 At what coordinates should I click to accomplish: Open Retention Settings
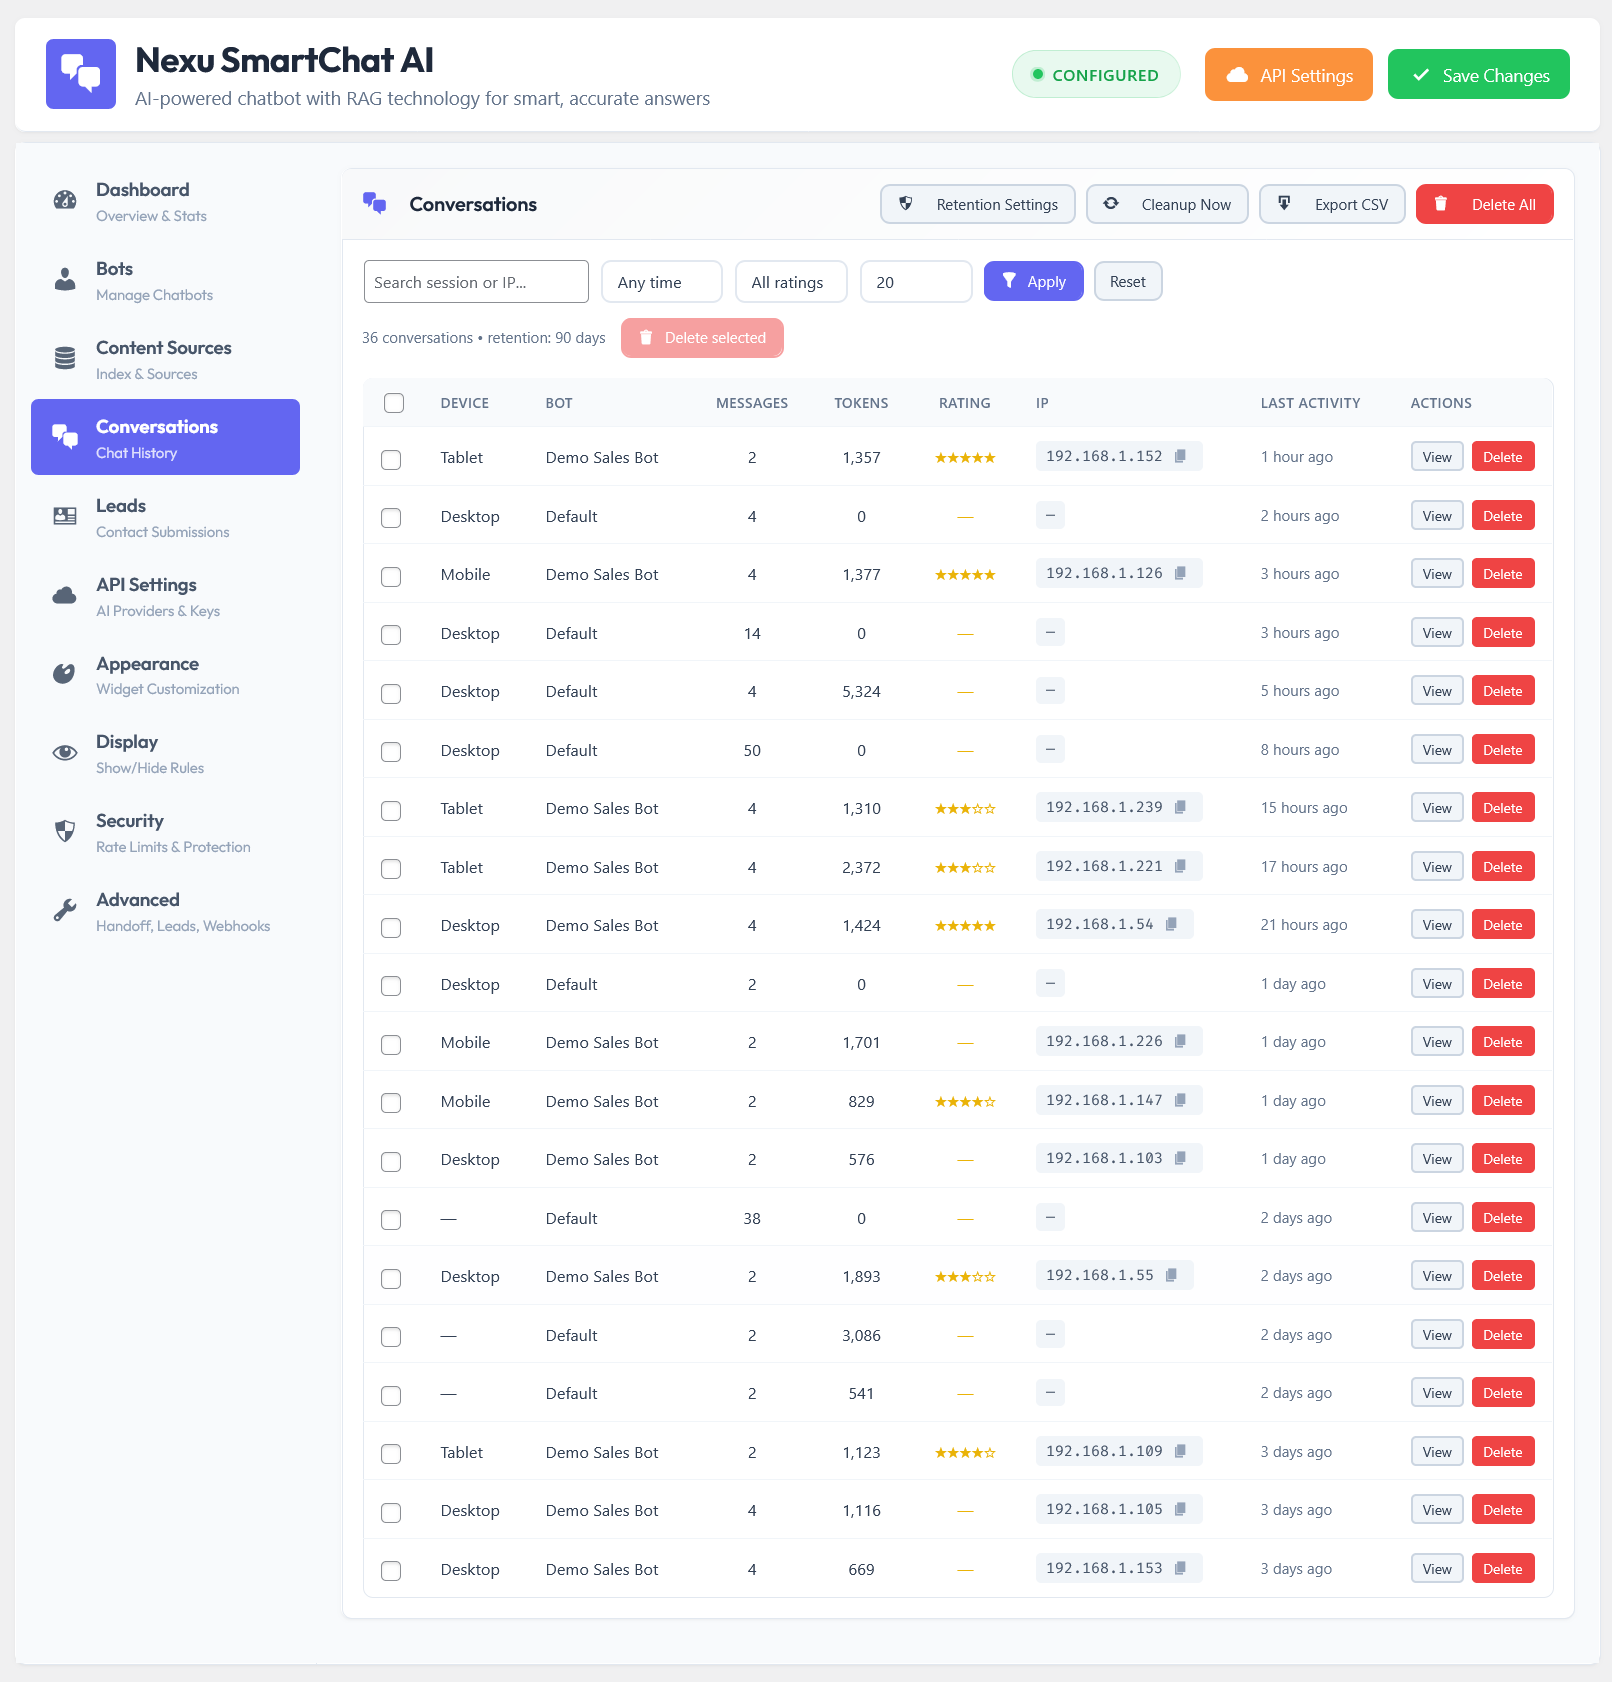pos(978,204)
